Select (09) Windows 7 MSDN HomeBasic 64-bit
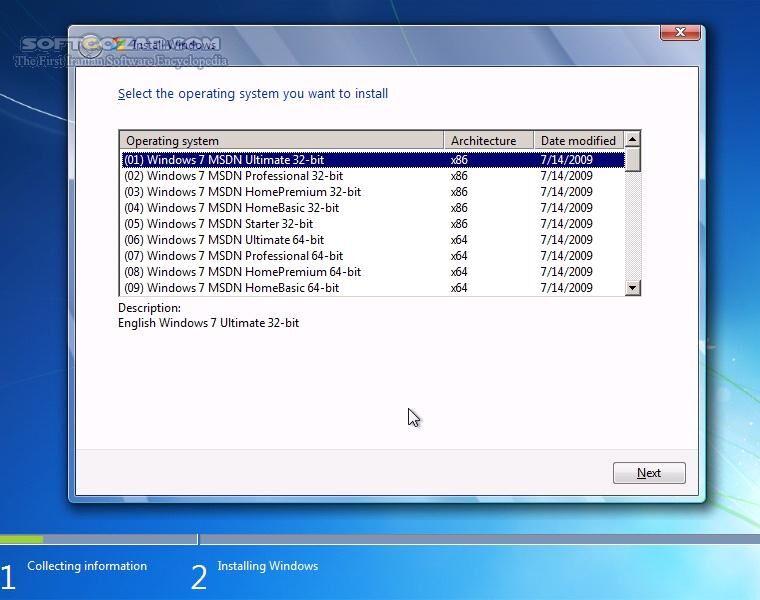Screen dimensions: 760x600 (x=373, y=288)
